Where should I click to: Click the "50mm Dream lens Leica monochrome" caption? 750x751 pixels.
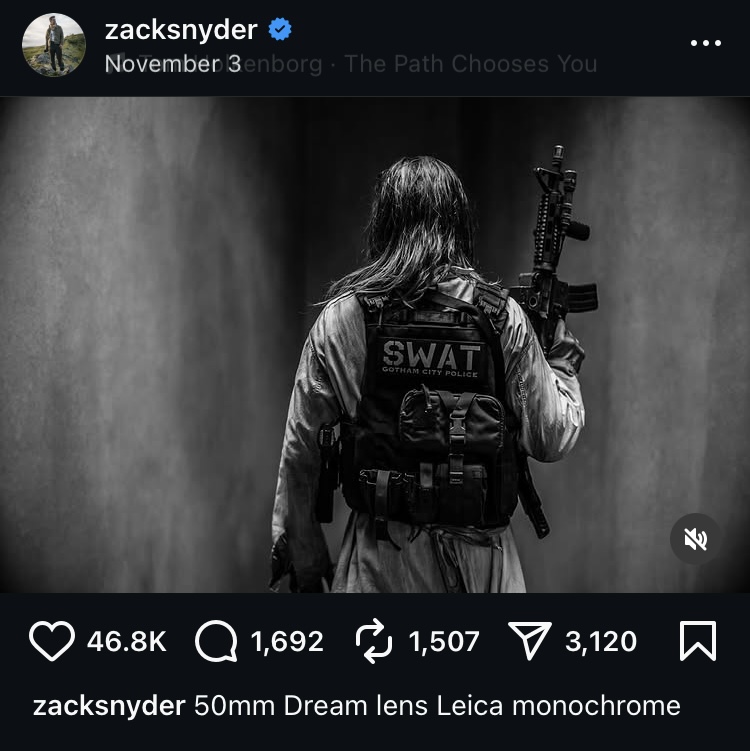coord(437,706)
